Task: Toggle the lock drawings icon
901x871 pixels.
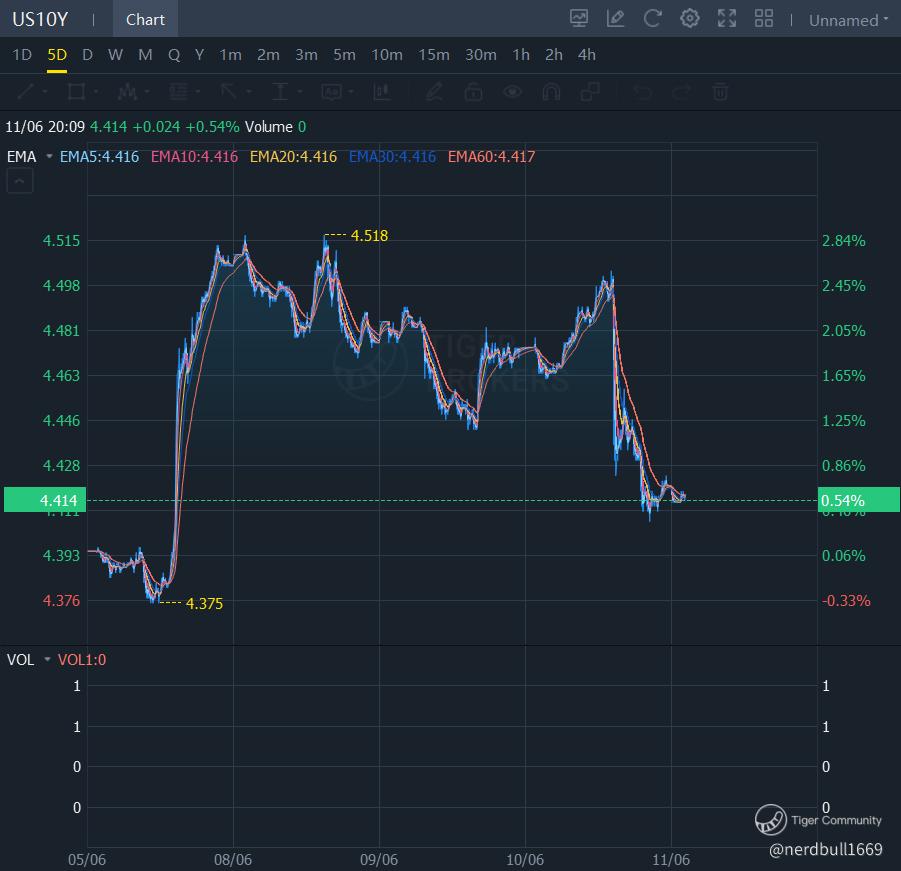Action: 473,91
